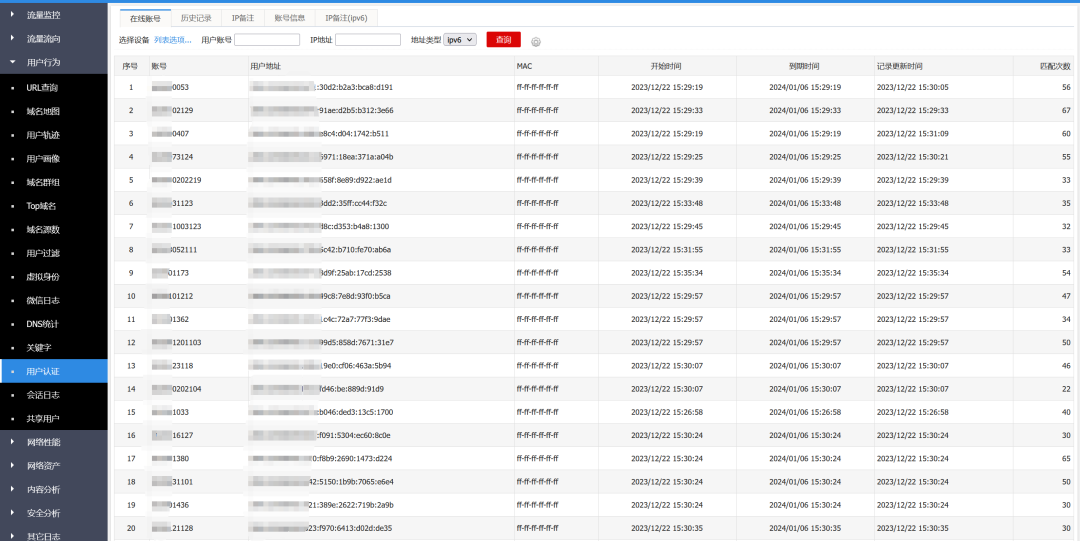
Task: Select account ending 02129 in row 2
Action: tap(172, 110)
